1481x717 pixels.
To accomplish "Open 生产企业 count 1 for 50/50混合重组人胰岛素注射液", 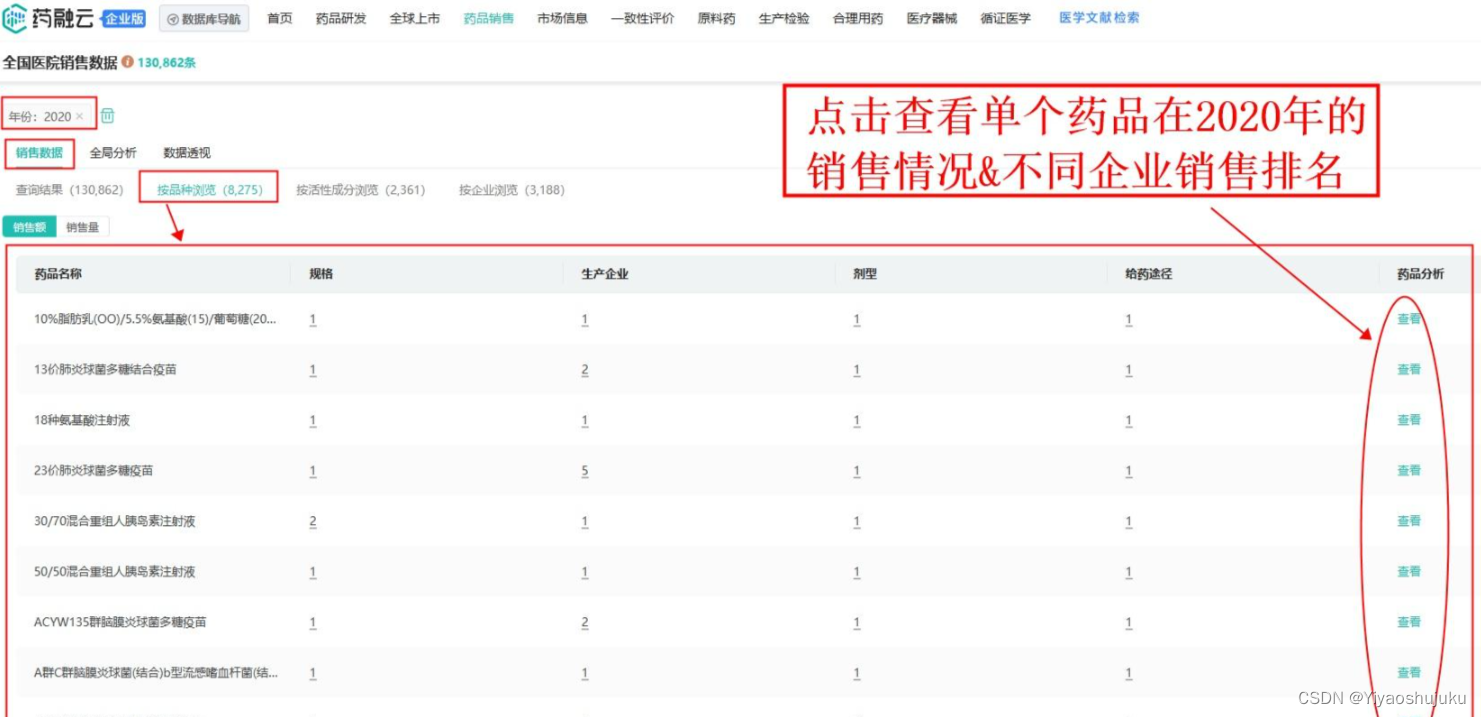I will point(585,572).
